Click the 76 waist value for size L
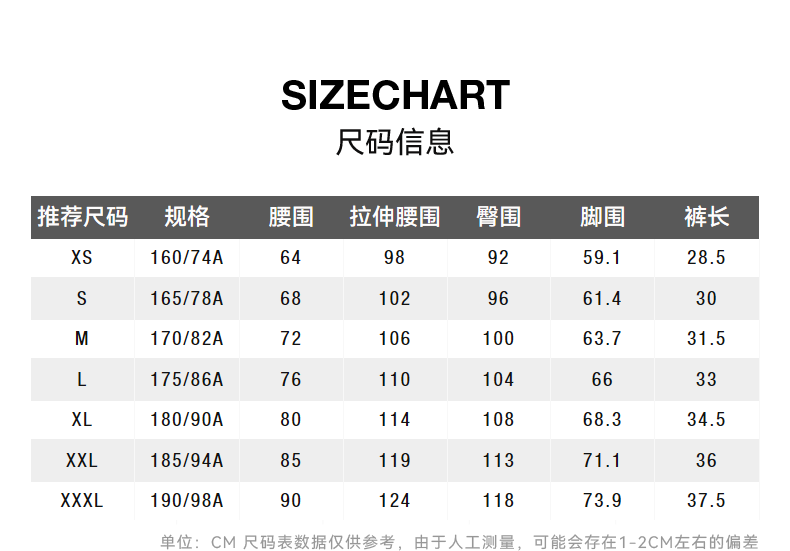790x551 pixels. click(291, 379)
